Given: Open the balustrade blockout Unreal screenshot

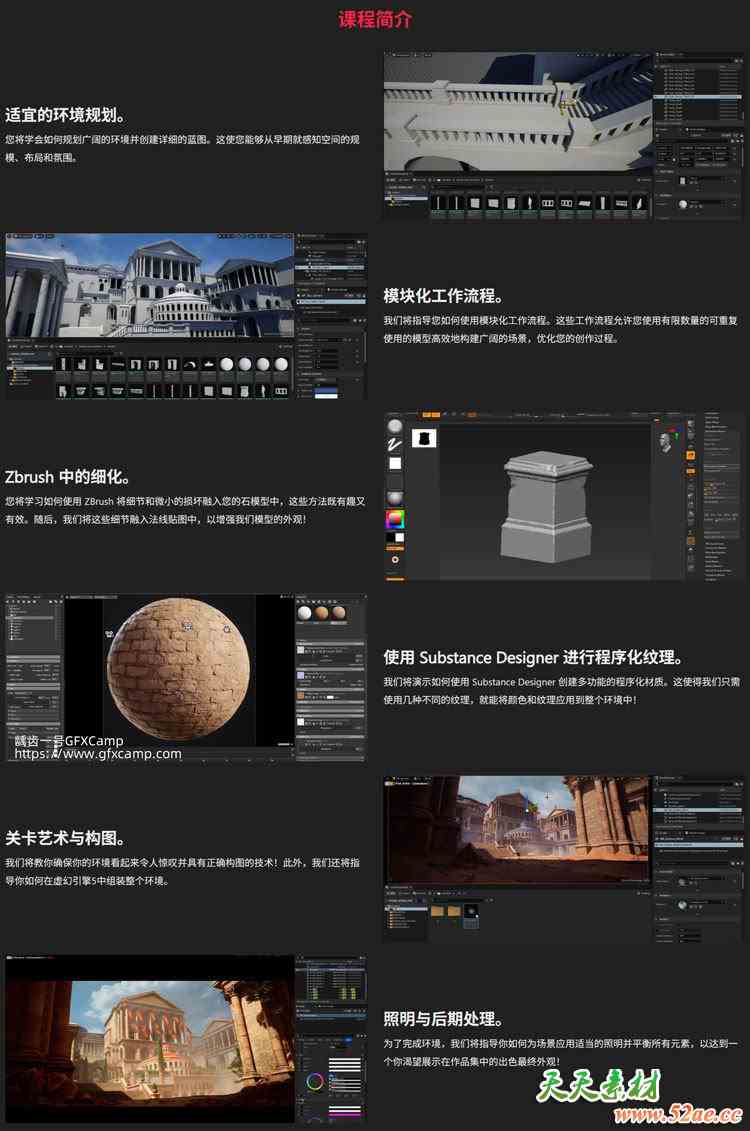Looking at the screenshot, I should click(562, 136).
